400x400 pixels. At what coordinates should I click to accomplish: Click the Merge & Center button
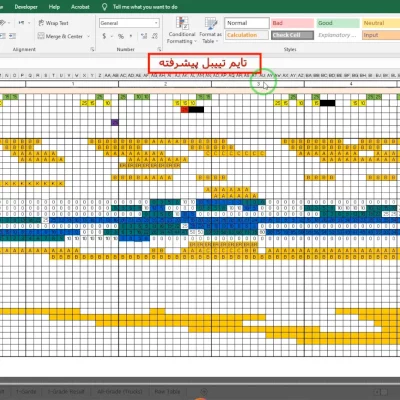[61, 36]
